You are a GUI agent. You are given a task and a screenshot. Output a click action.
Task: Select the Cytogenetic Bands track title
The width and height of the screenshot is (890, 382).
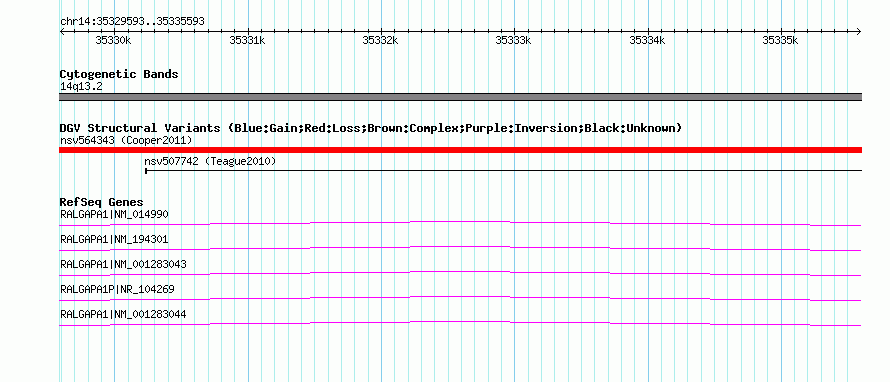tap(119, 74)
